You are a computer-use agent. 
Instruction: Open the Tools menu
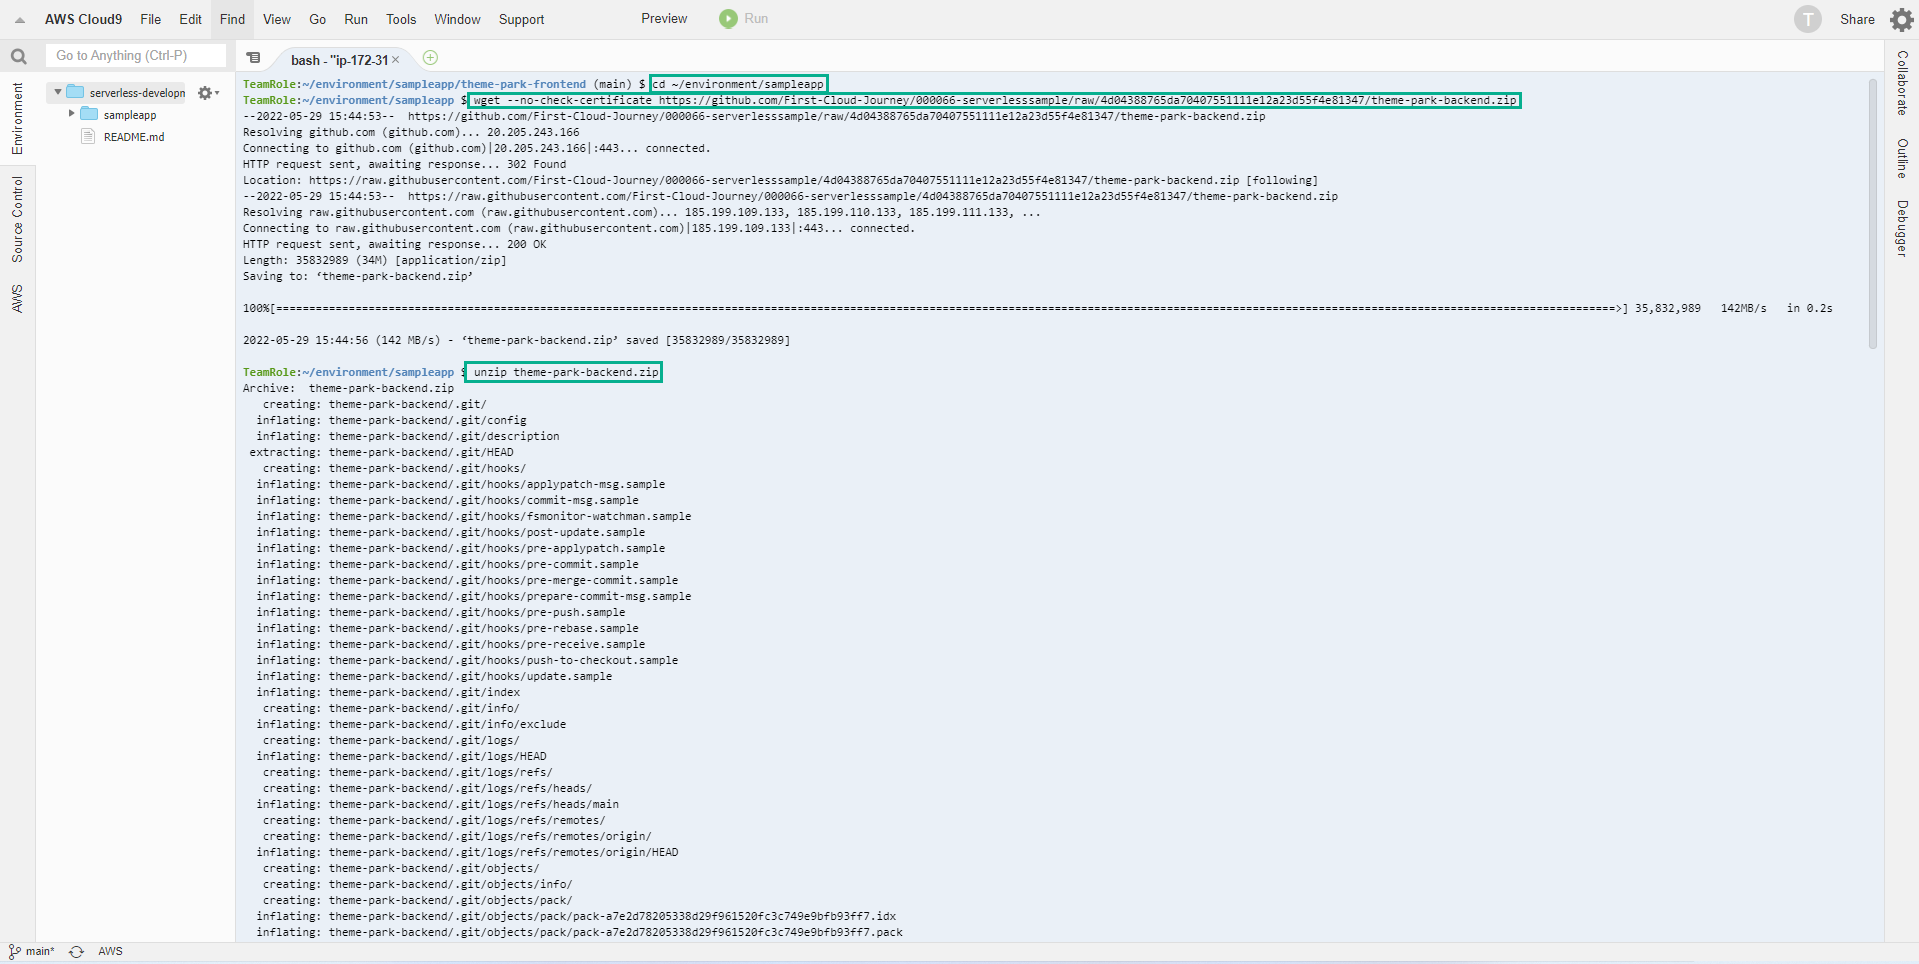click(401, 19)
